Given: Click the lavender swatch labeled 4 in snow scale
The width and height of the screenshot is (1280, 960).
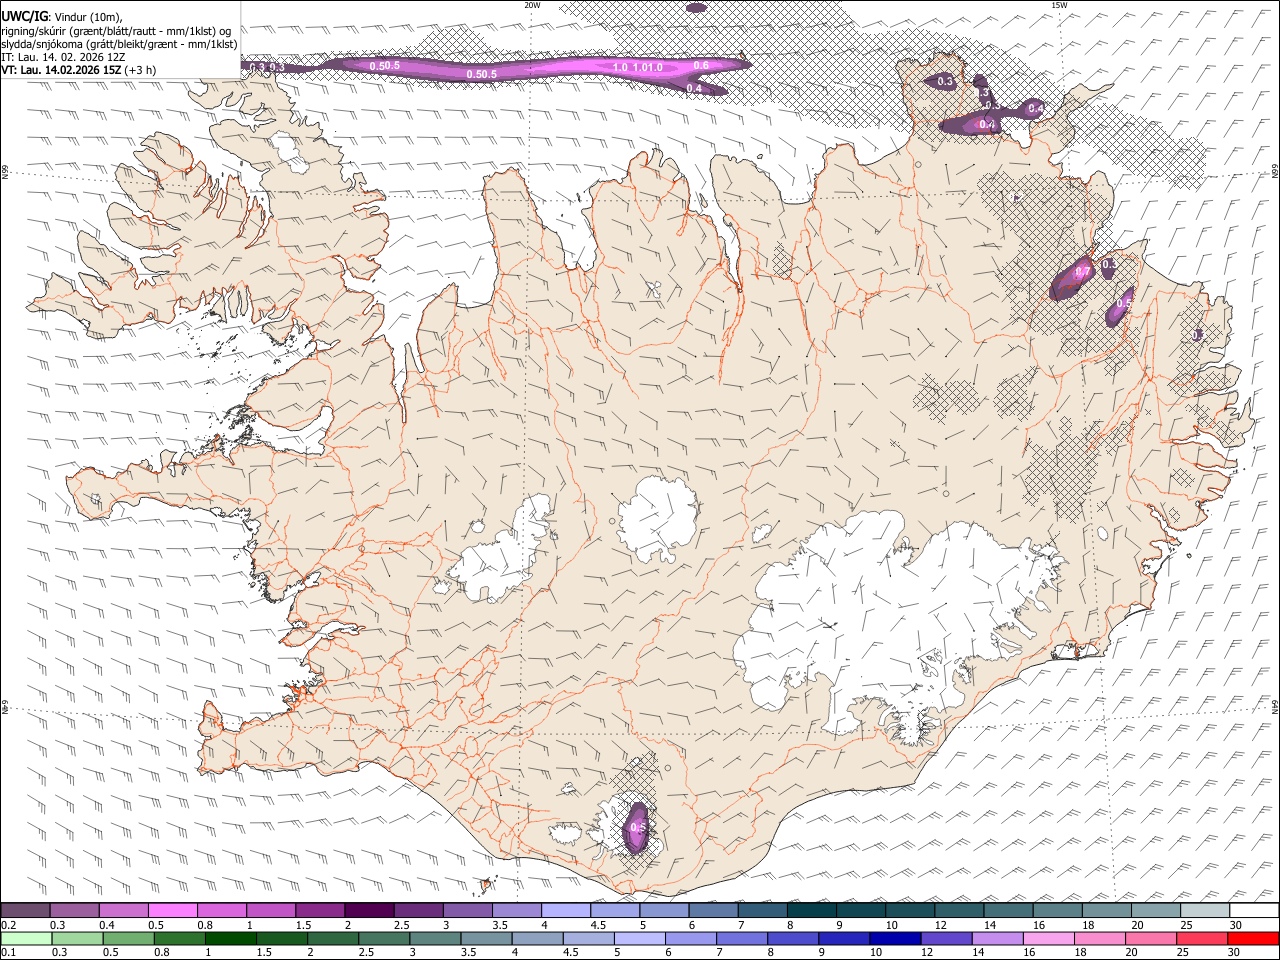Looking at the screenshot, I should click(x=566, y=911).
